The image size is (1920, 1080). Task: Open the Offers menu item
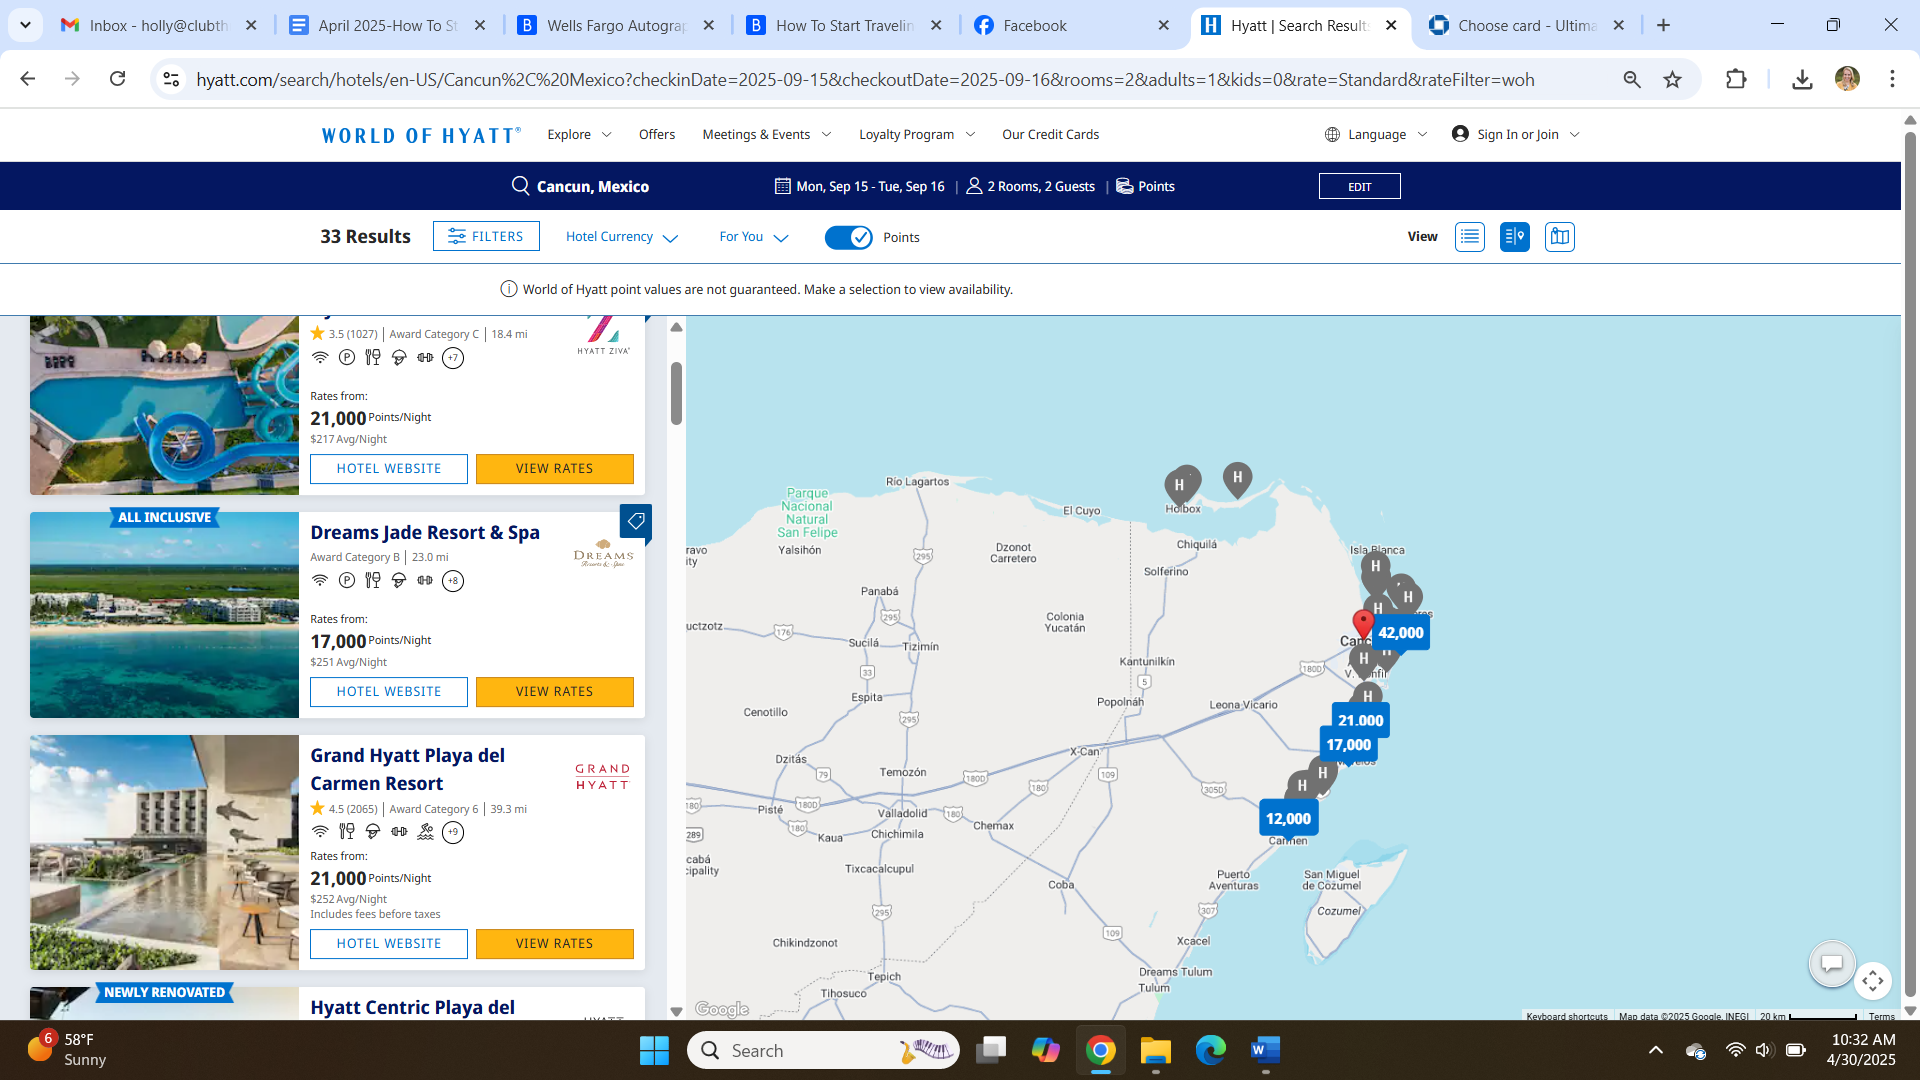(656, 134)
